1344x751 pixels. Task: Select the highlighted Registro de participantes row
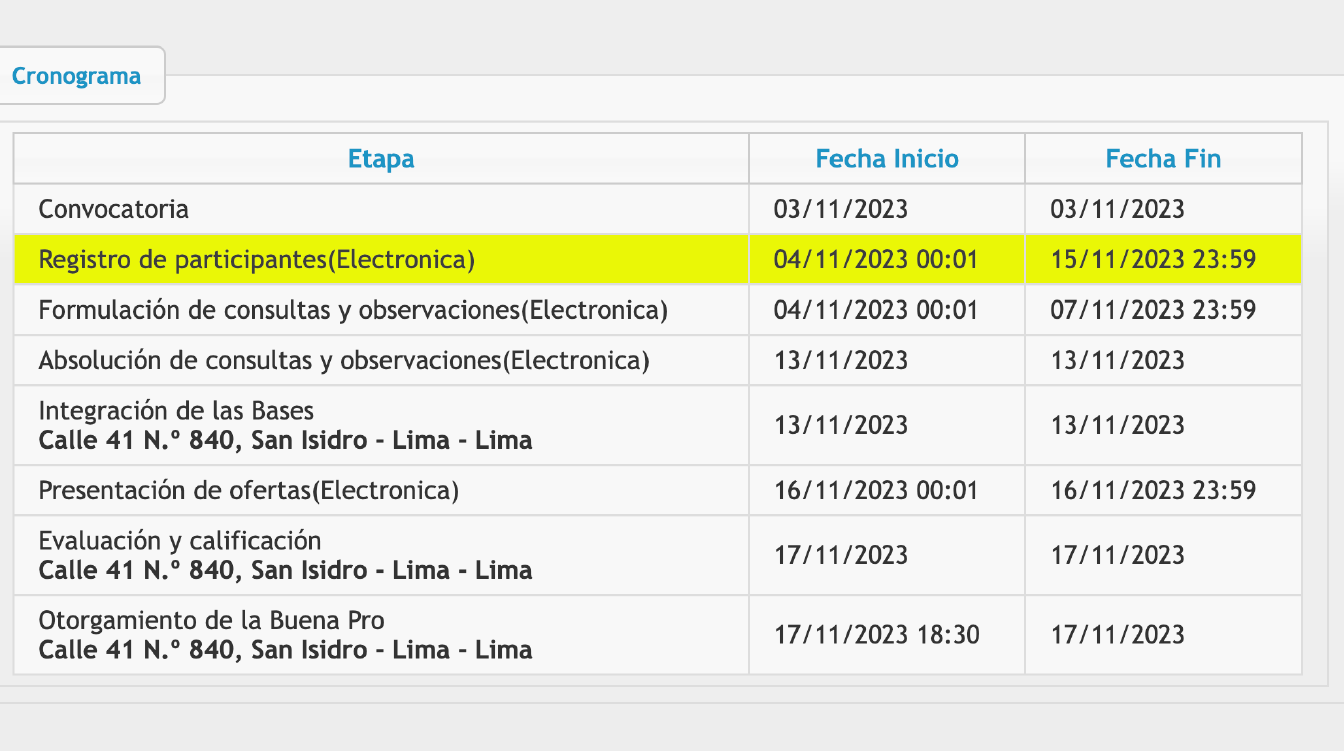(x=657, y=260)
